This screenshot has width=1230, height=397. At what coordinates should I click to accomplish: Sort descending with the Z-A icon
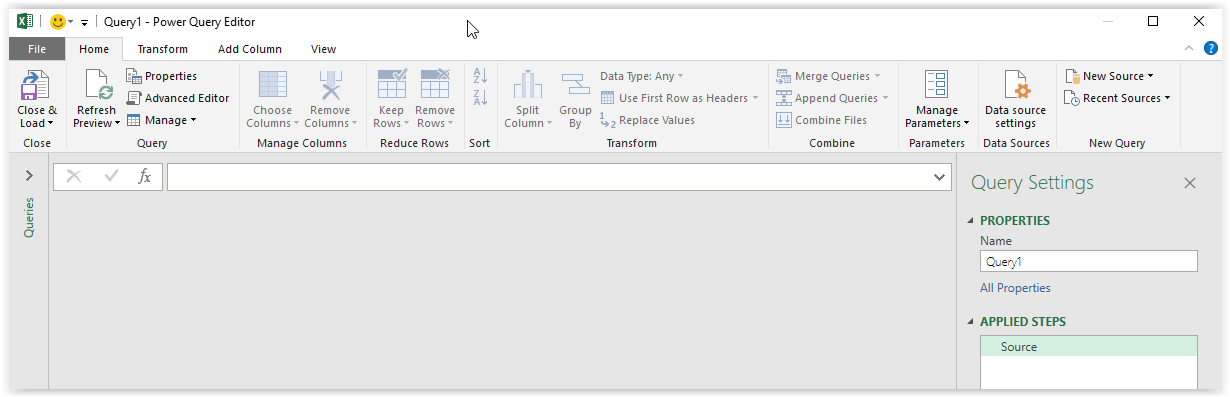coord(480,98)
